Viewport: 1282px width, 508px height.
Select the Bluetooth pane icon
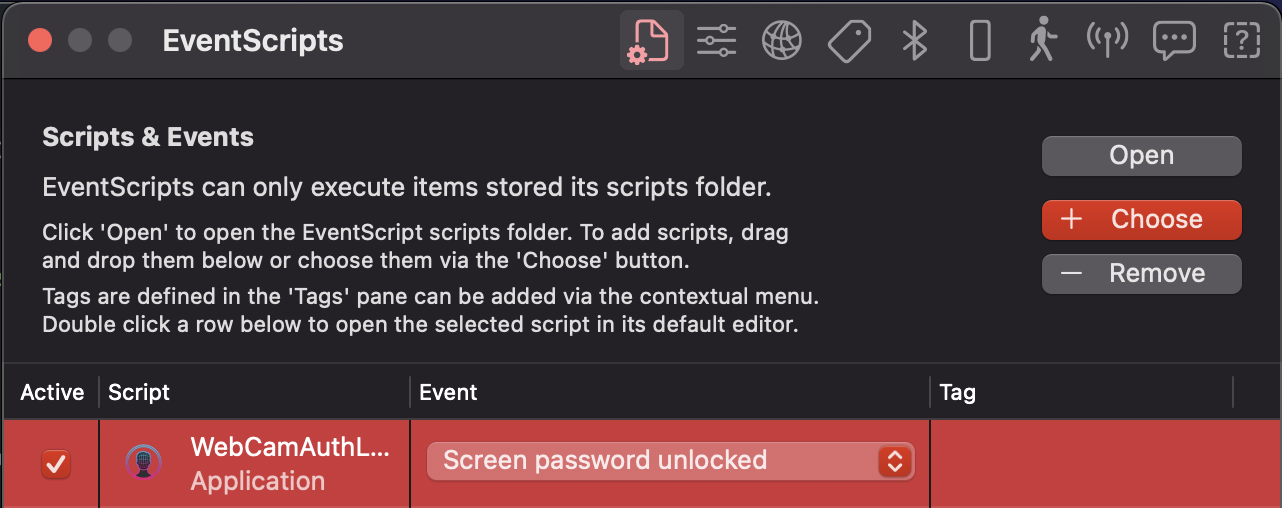915,41
